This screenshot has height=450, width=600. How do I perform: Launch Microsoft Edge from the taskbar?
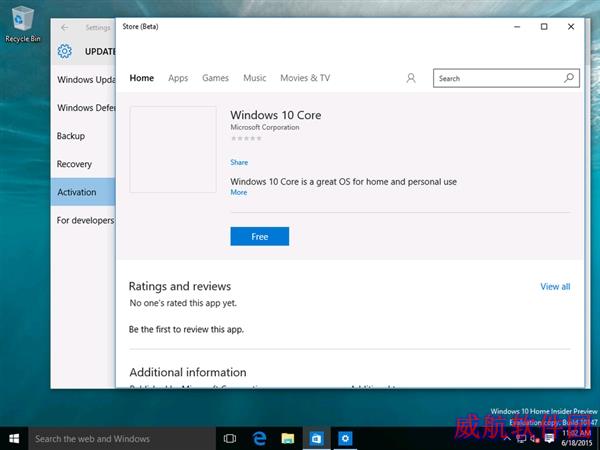coord(259,439)
